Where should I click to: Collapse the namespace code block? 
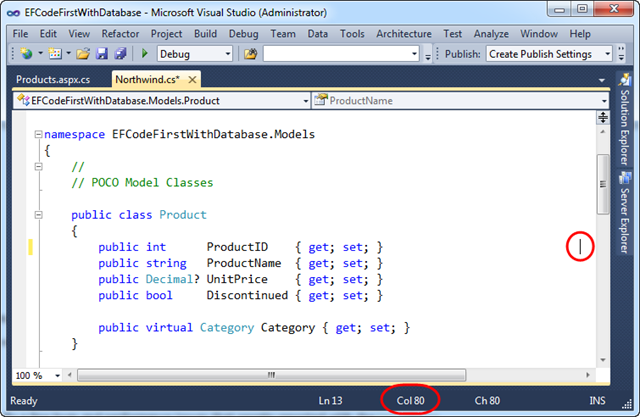point(38,134)
